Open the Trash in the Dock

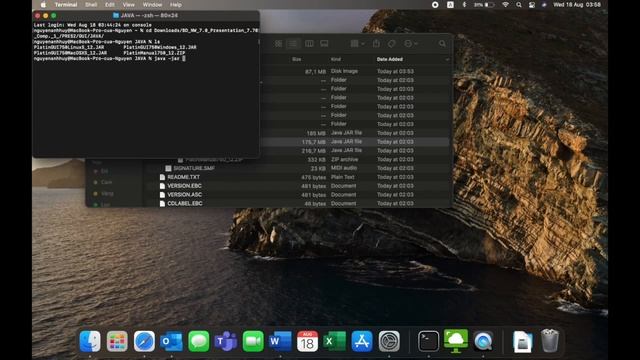pos(550,341)
